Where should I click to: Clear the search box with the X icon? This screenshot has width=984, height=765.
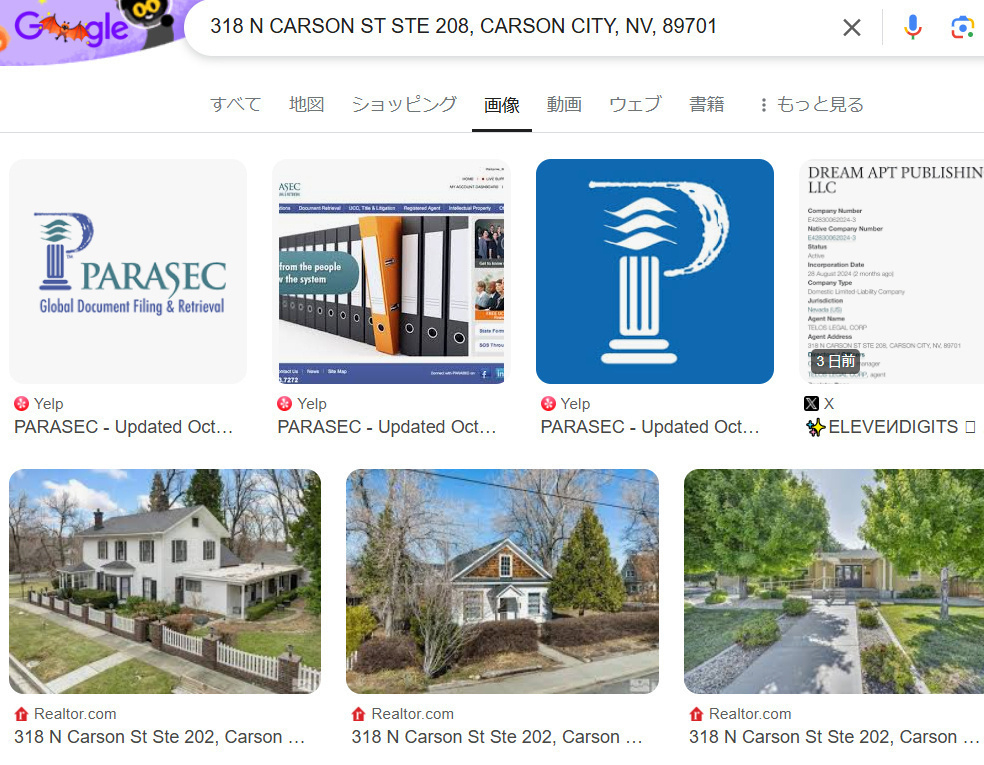coord(851,27)
